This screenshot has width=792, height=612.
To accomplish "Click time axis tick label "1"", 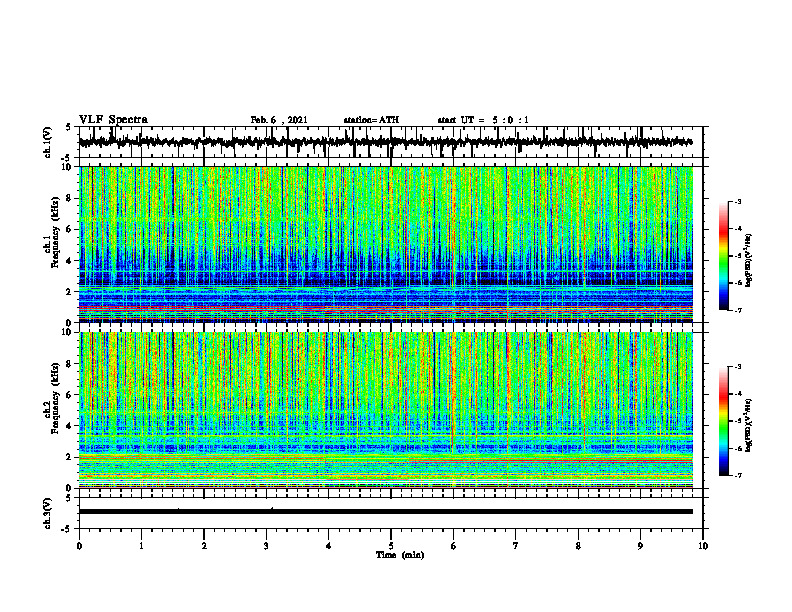I will click(141, 546).
